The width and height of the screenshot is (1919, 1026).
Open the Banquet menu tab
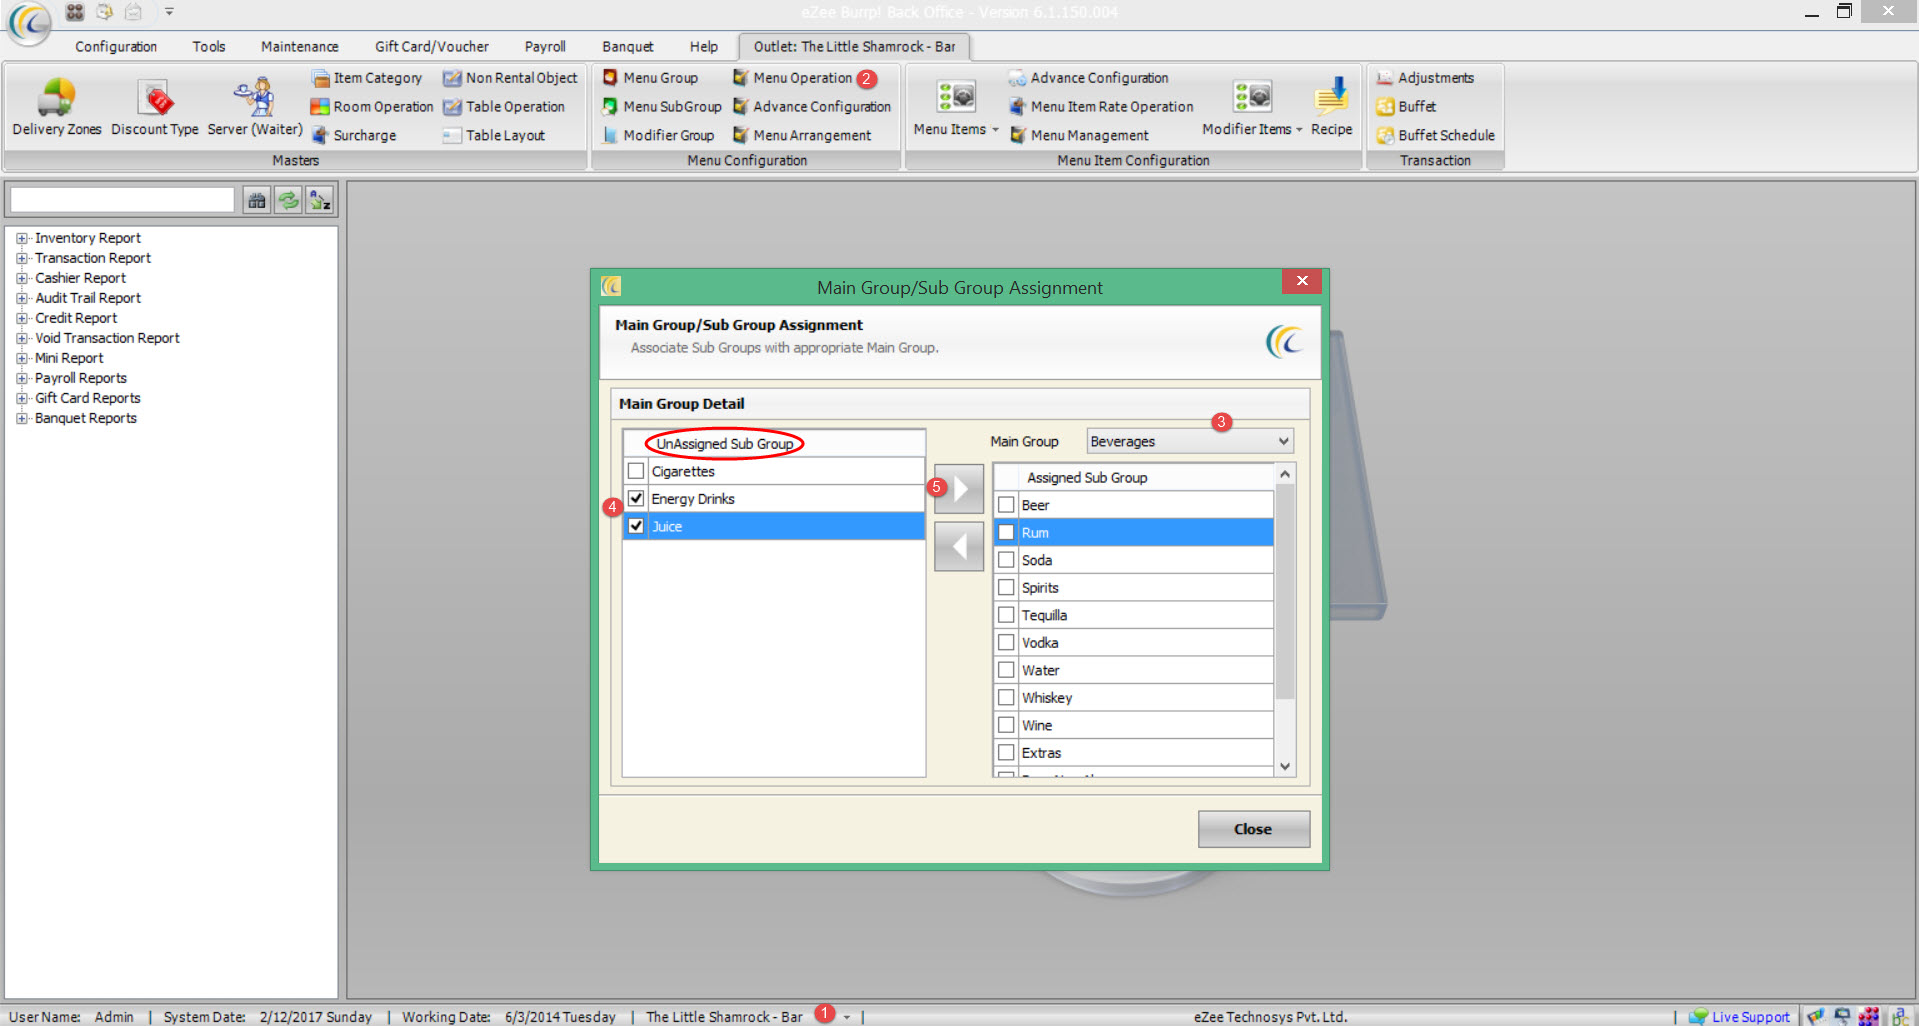tap(627, 47)
